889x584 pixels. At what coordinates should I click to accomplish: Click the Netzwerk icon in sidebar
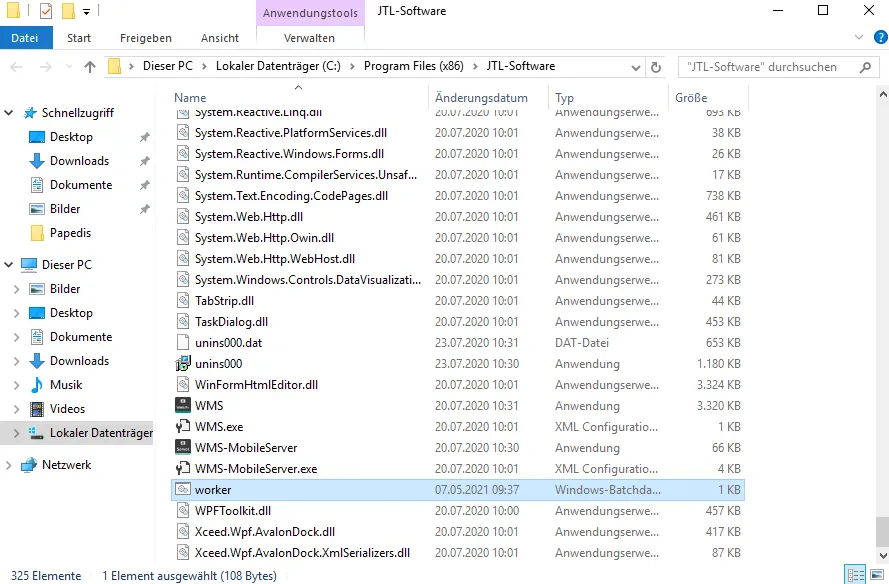(29, 465)
